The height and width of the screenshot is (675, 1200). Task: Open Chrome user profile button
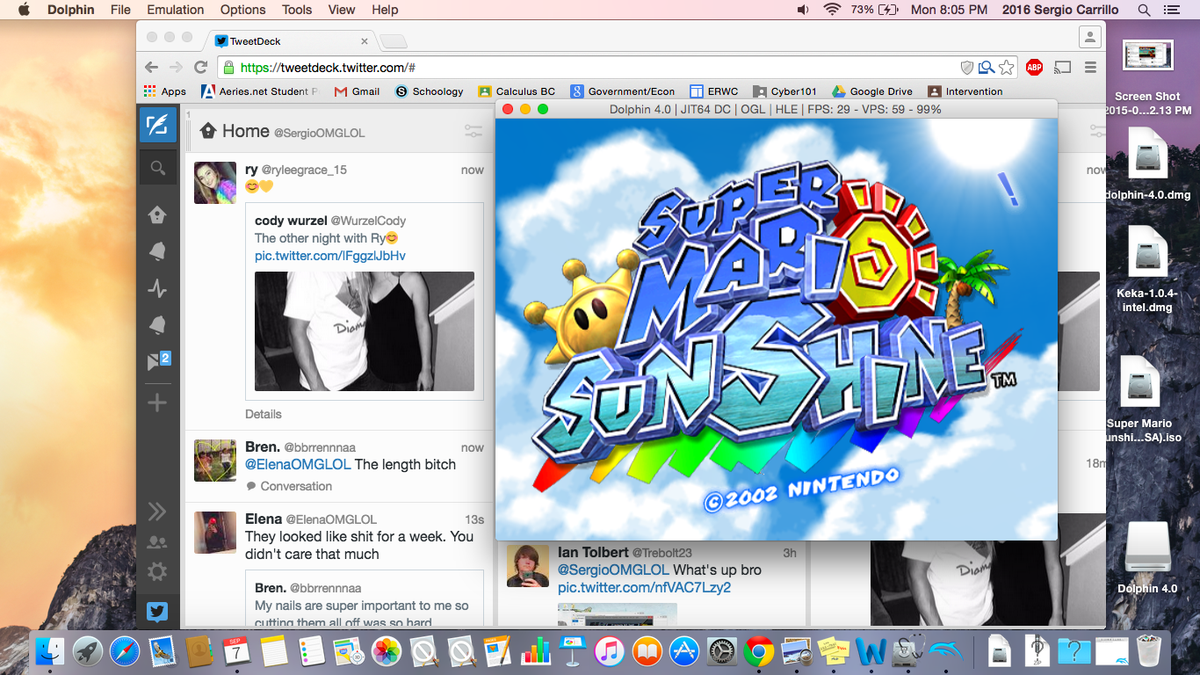1090,37
